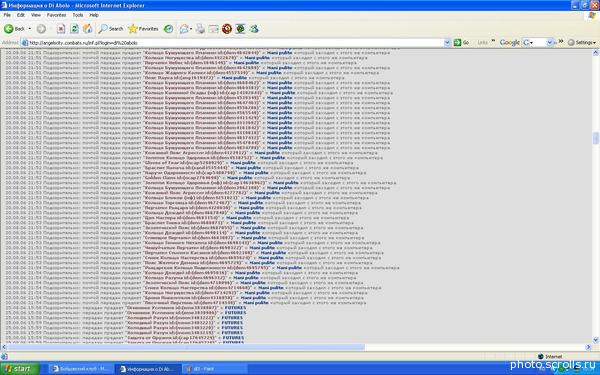Click the Print icon in the toolbar
The width and height of the screenshot is (600, 375).
(x=200, y=29)
